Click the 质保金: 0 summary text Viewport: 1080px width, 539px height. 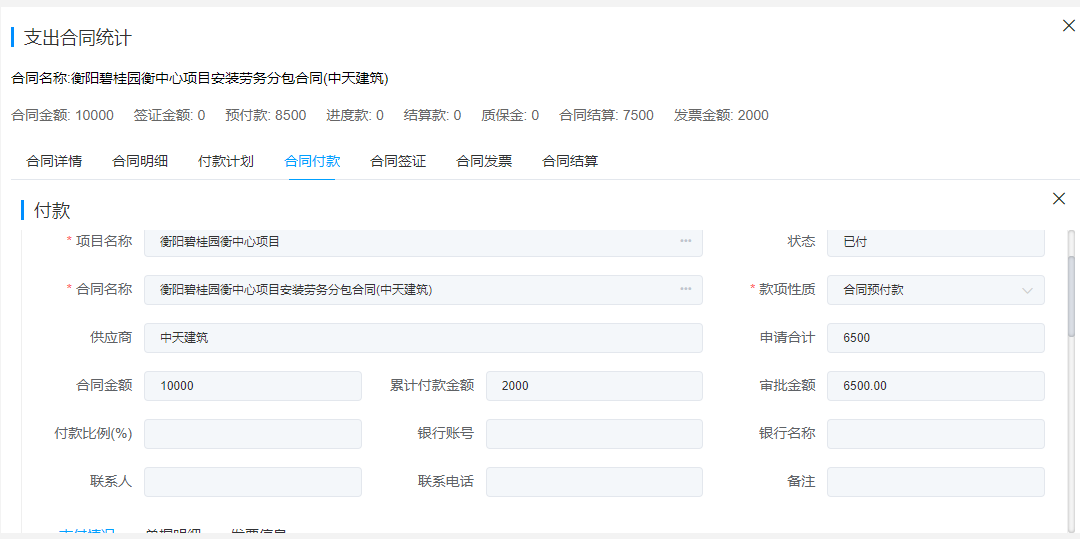(510, 115)
